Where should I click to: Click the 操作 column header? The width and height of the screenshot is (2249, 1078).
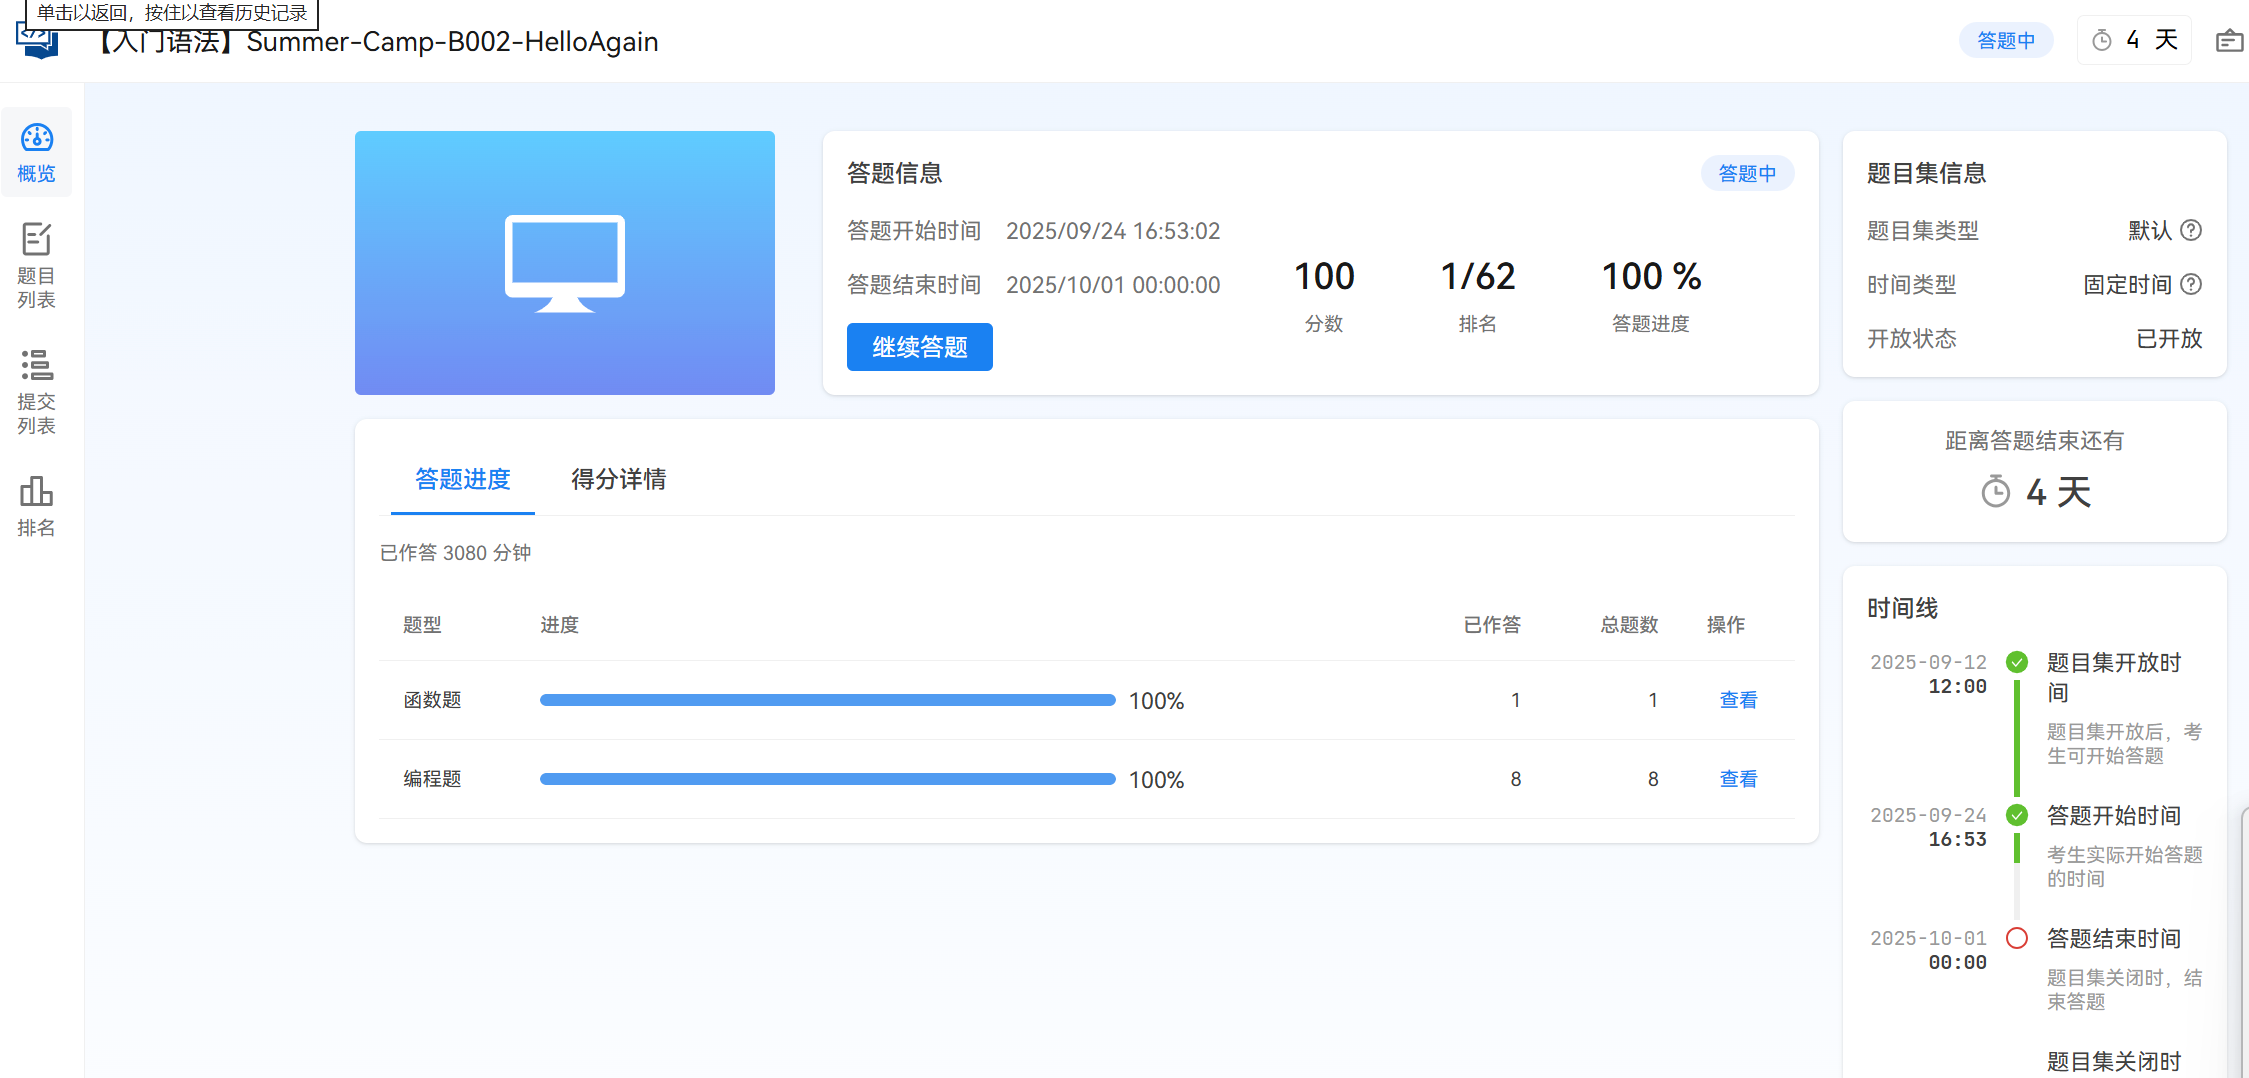(x=1726, y=625)
